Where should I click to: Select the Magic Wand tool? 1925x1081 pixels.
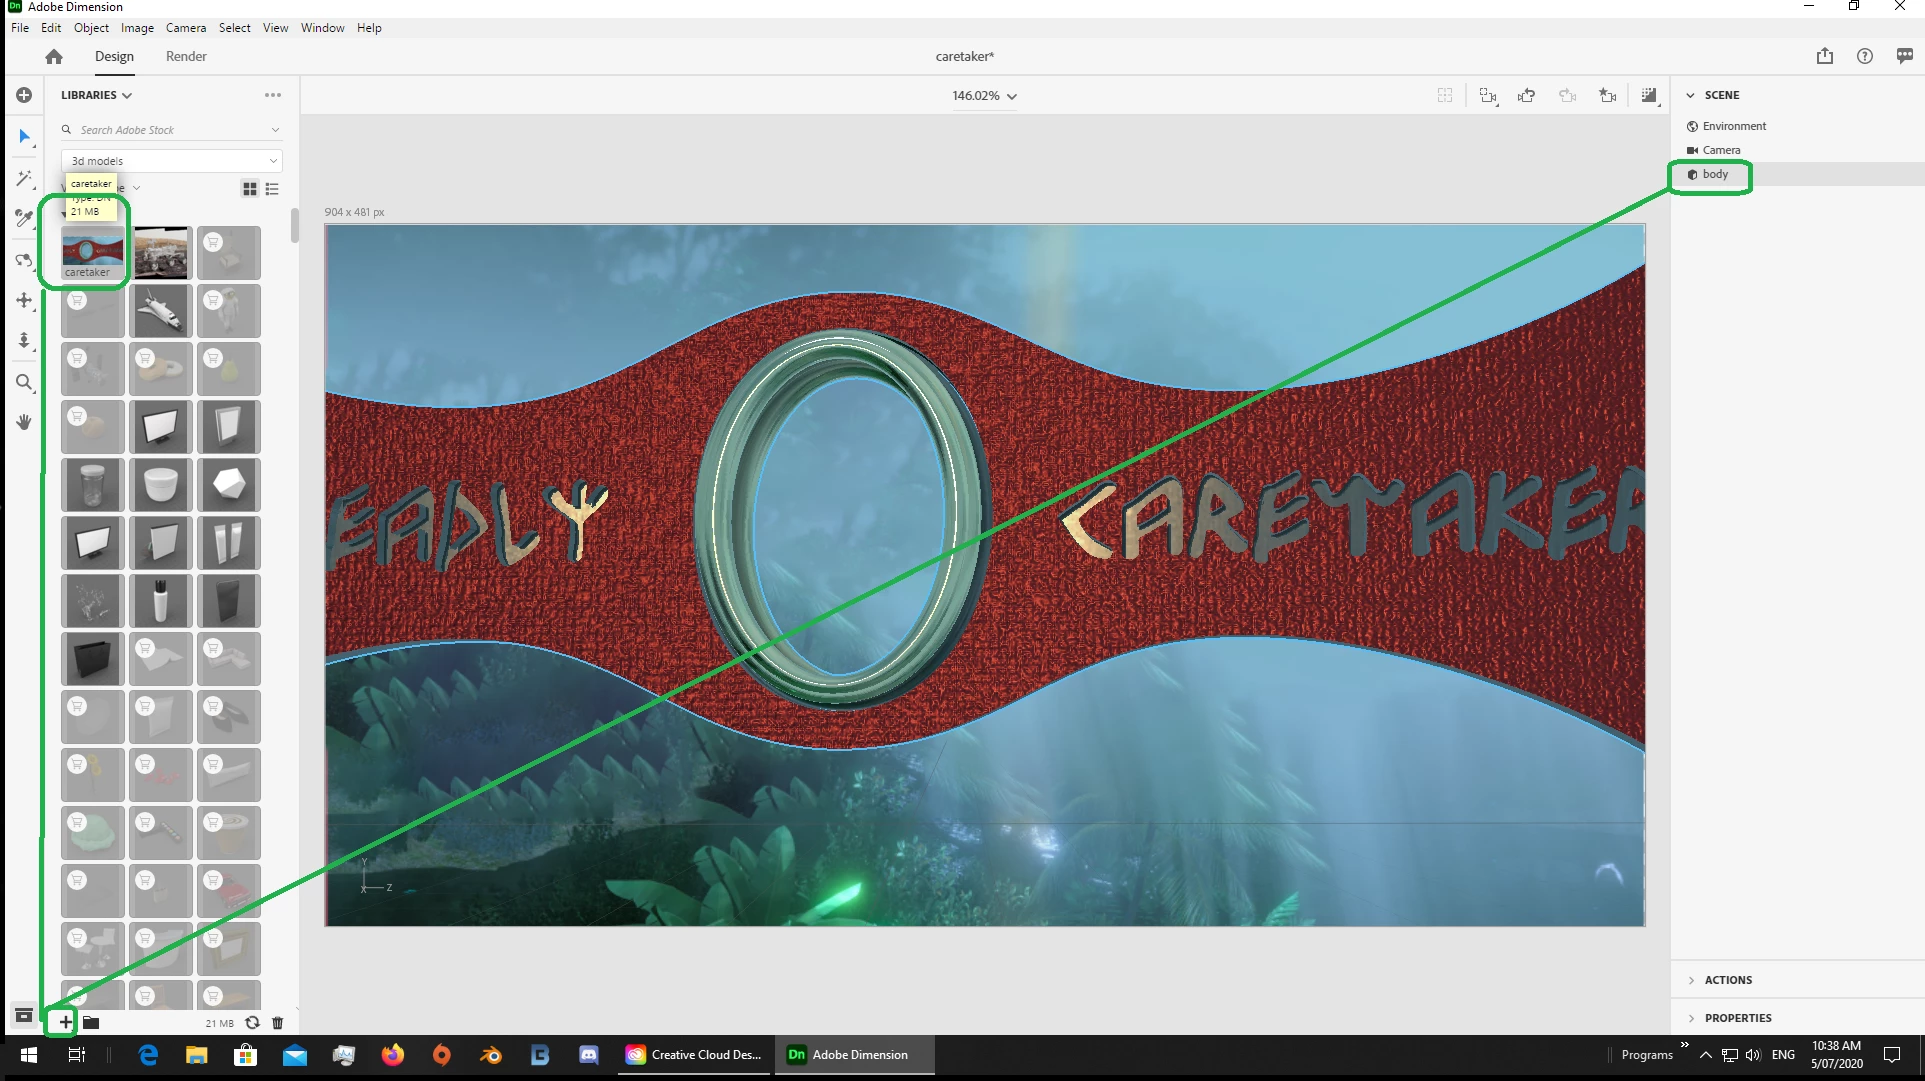pyautogui.click(x=24, y=178)
